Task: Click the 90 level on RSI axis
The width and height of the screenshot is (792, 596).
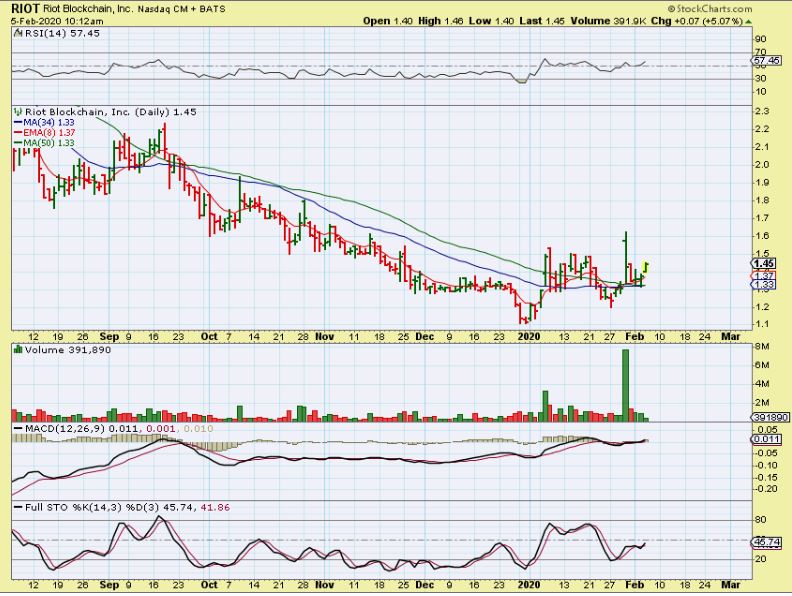Action: point(760,39)
